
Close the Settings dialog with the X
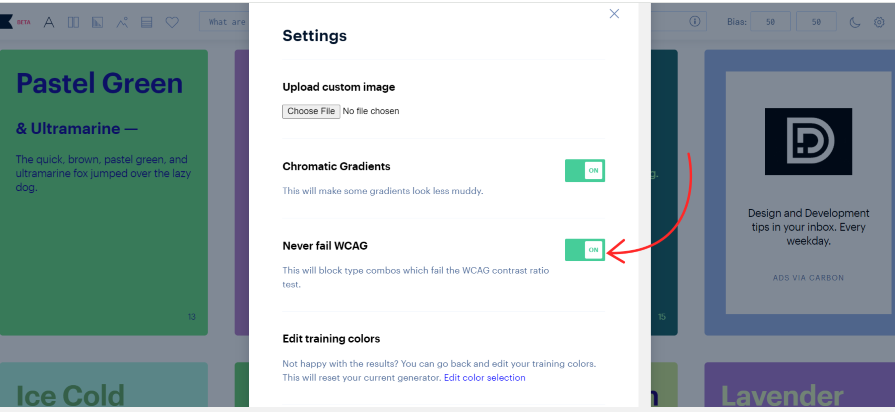[614, 14]
